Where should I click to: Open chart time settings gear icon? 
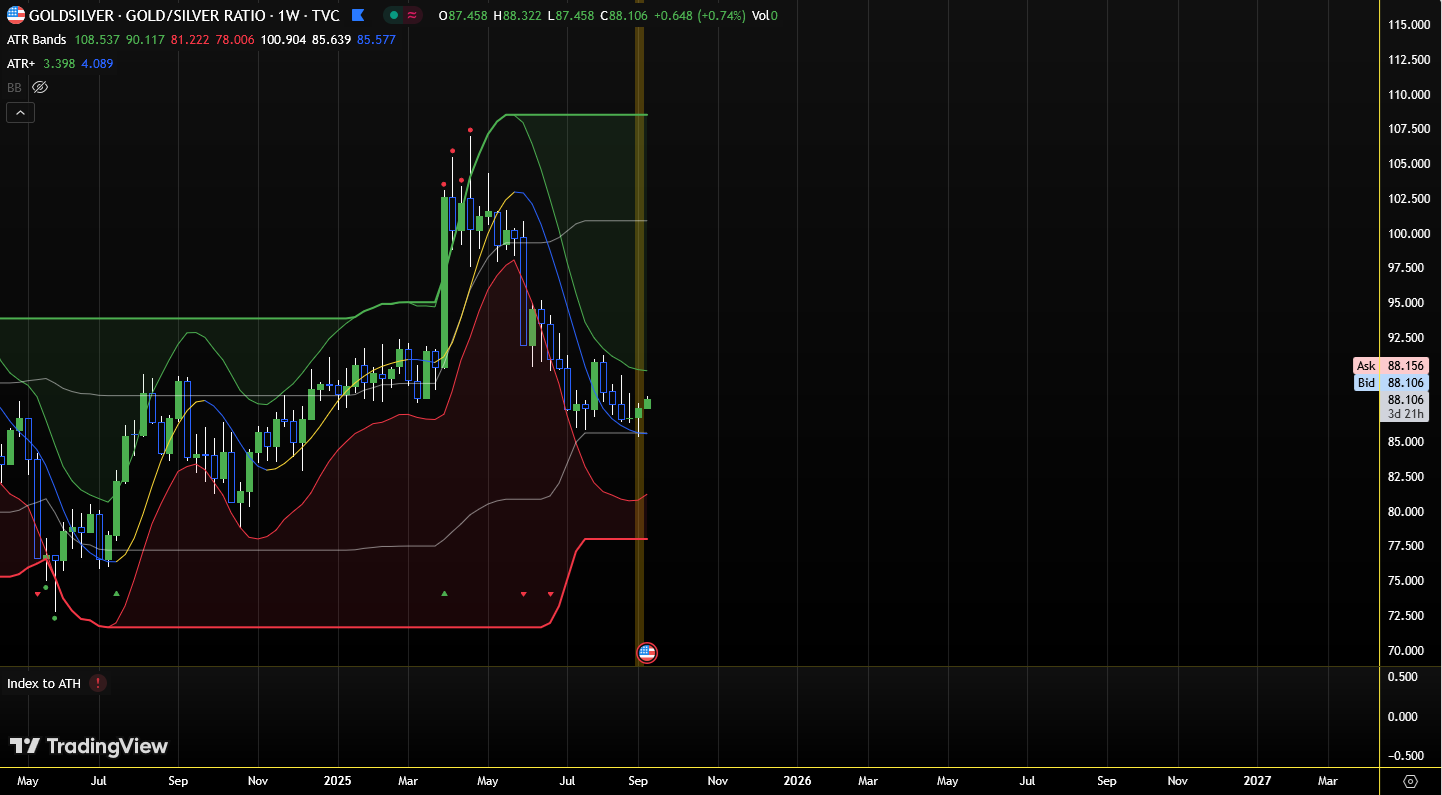click(x=1410, y=780)
